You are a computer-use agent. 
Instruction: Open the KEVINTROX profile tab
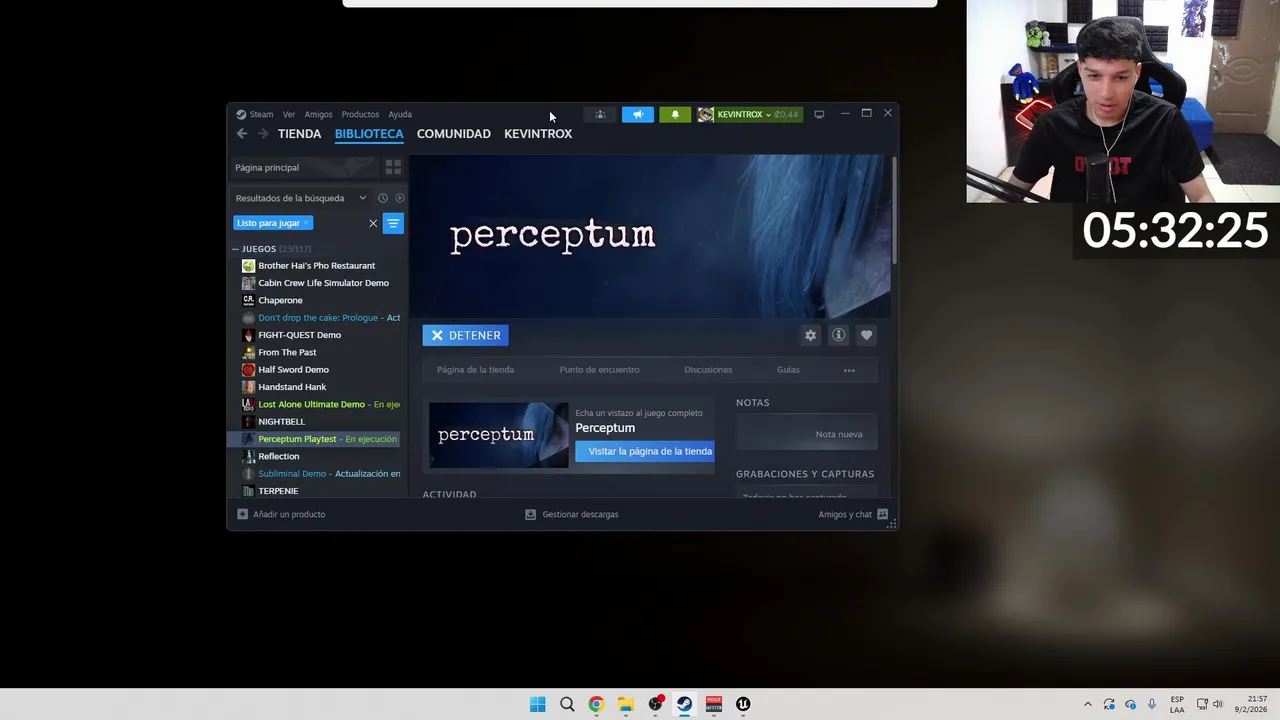[x=538, y=134]
